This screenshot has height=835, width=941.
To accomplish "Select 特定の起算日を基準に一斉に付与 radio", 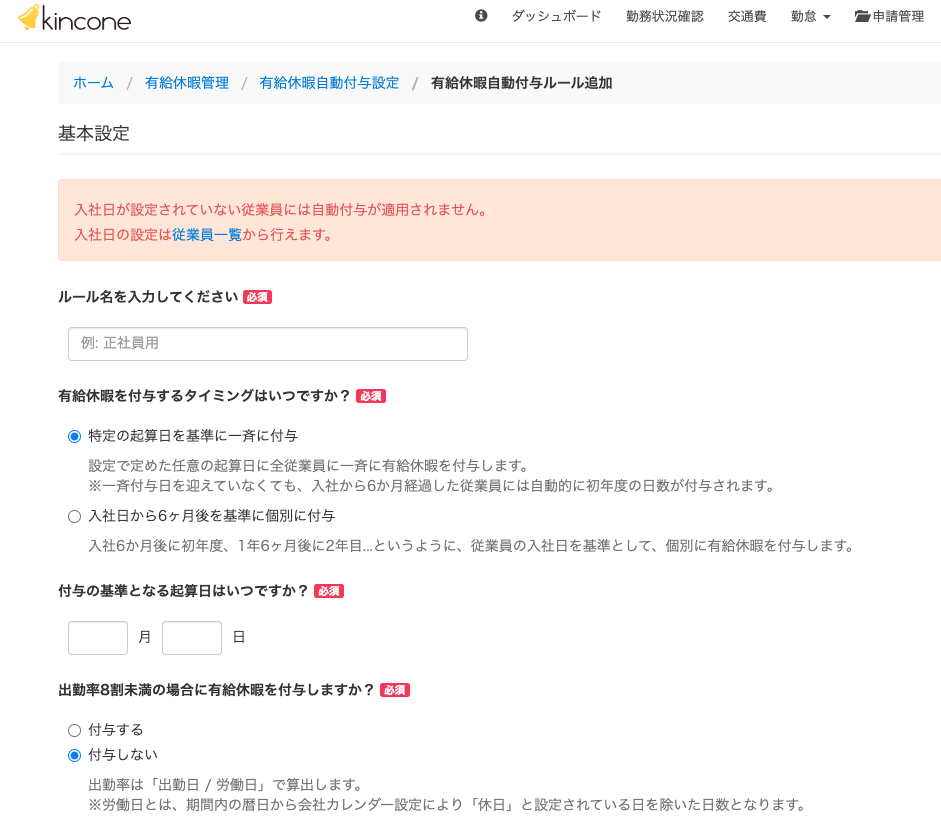I will point(74,436).
